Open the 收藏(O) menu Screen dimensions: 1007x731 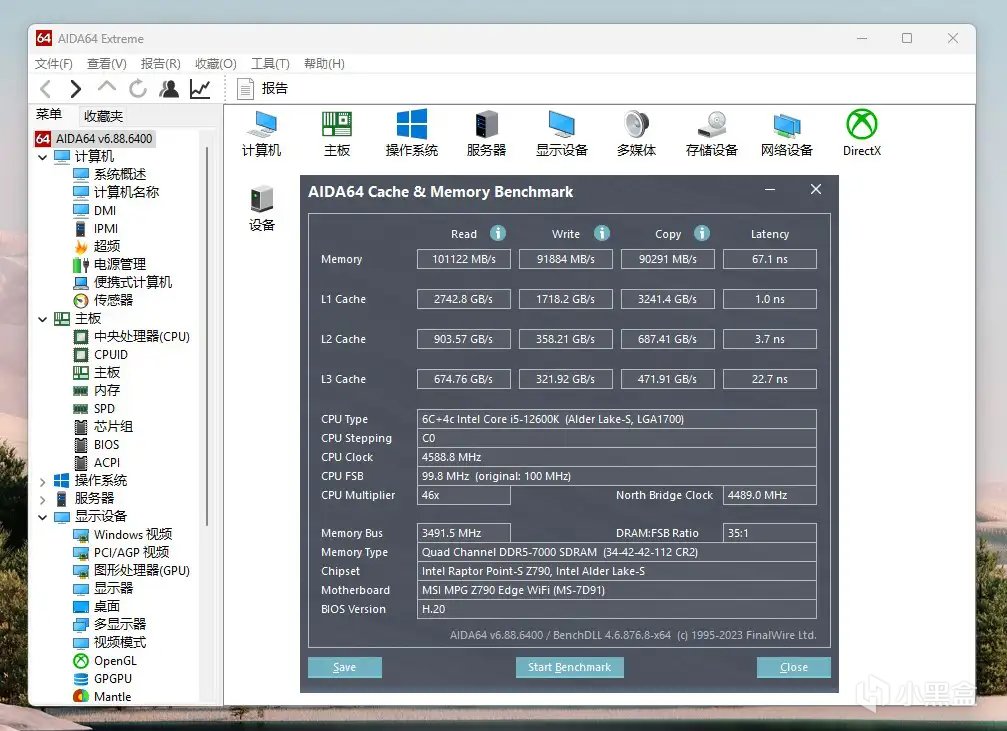coord(216,64)
